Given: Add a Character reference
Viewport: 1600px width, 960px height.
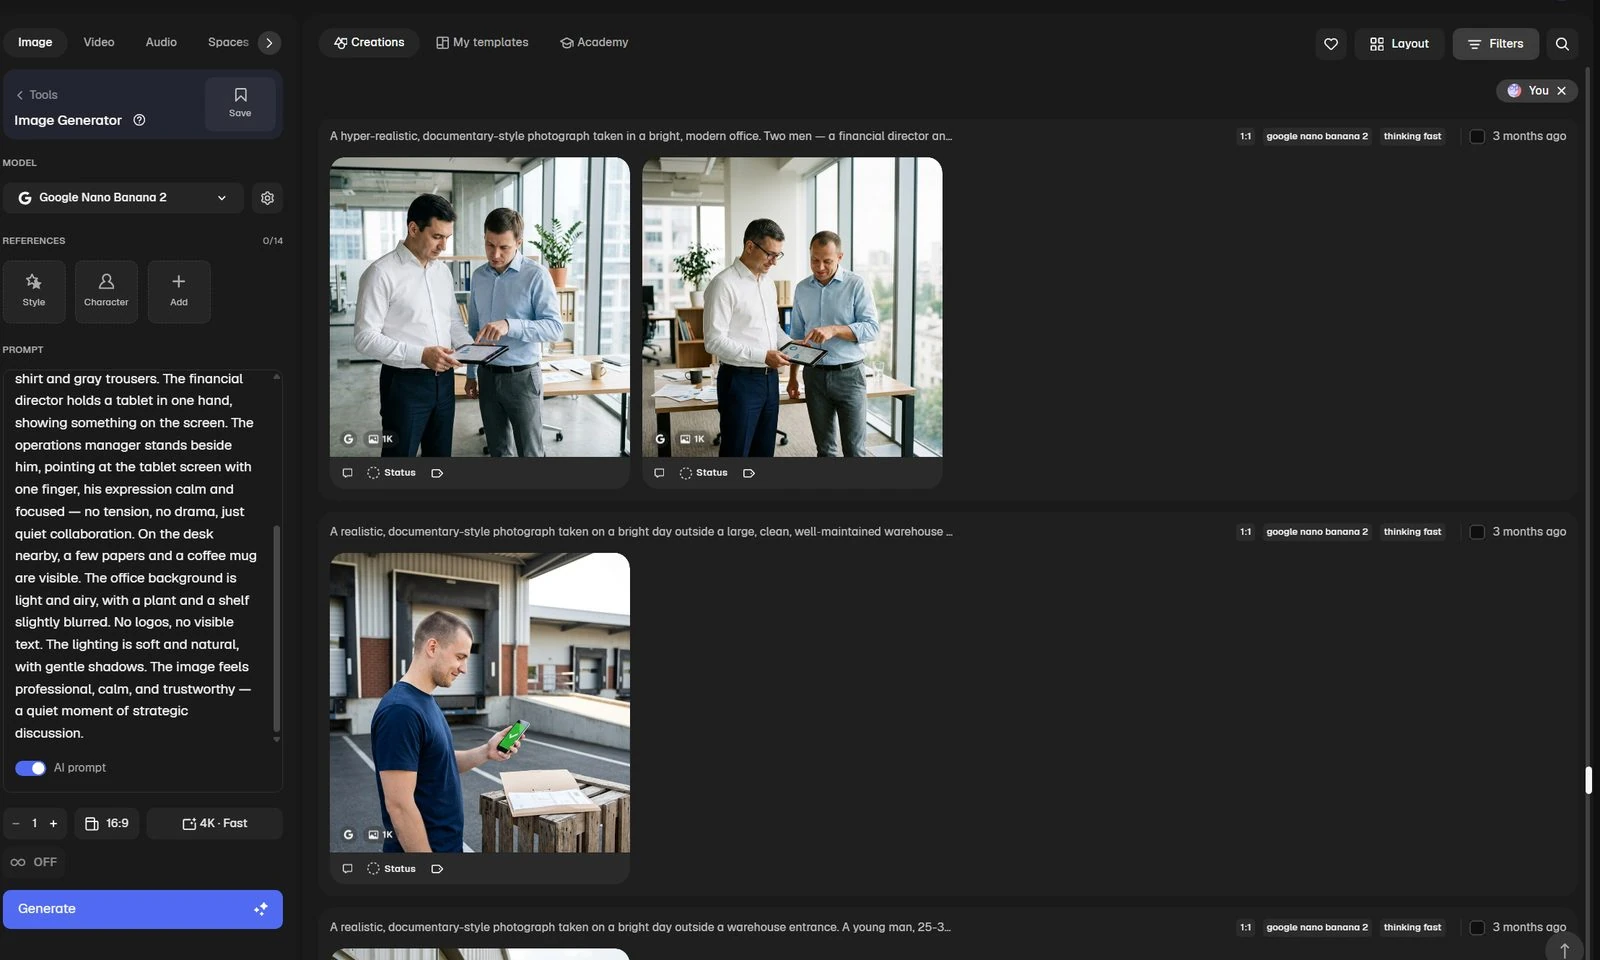Looking at the screenshot, I should pos(106,291).
